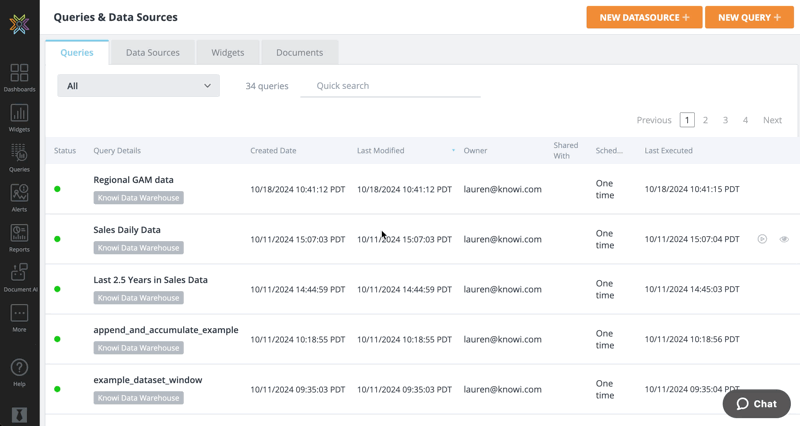
Task: Click the Knowi logo icon
Action: (x=19, y=24)
